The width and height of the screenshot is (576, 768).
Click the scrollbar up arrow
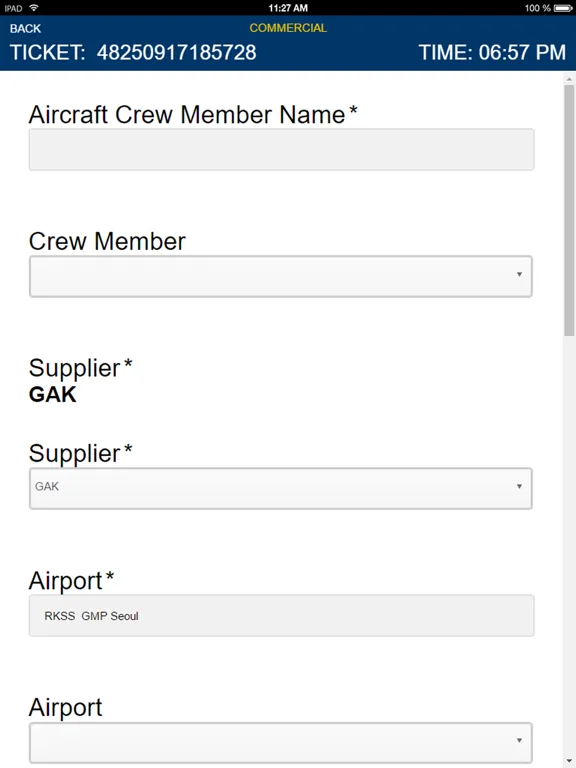[569, 79]
